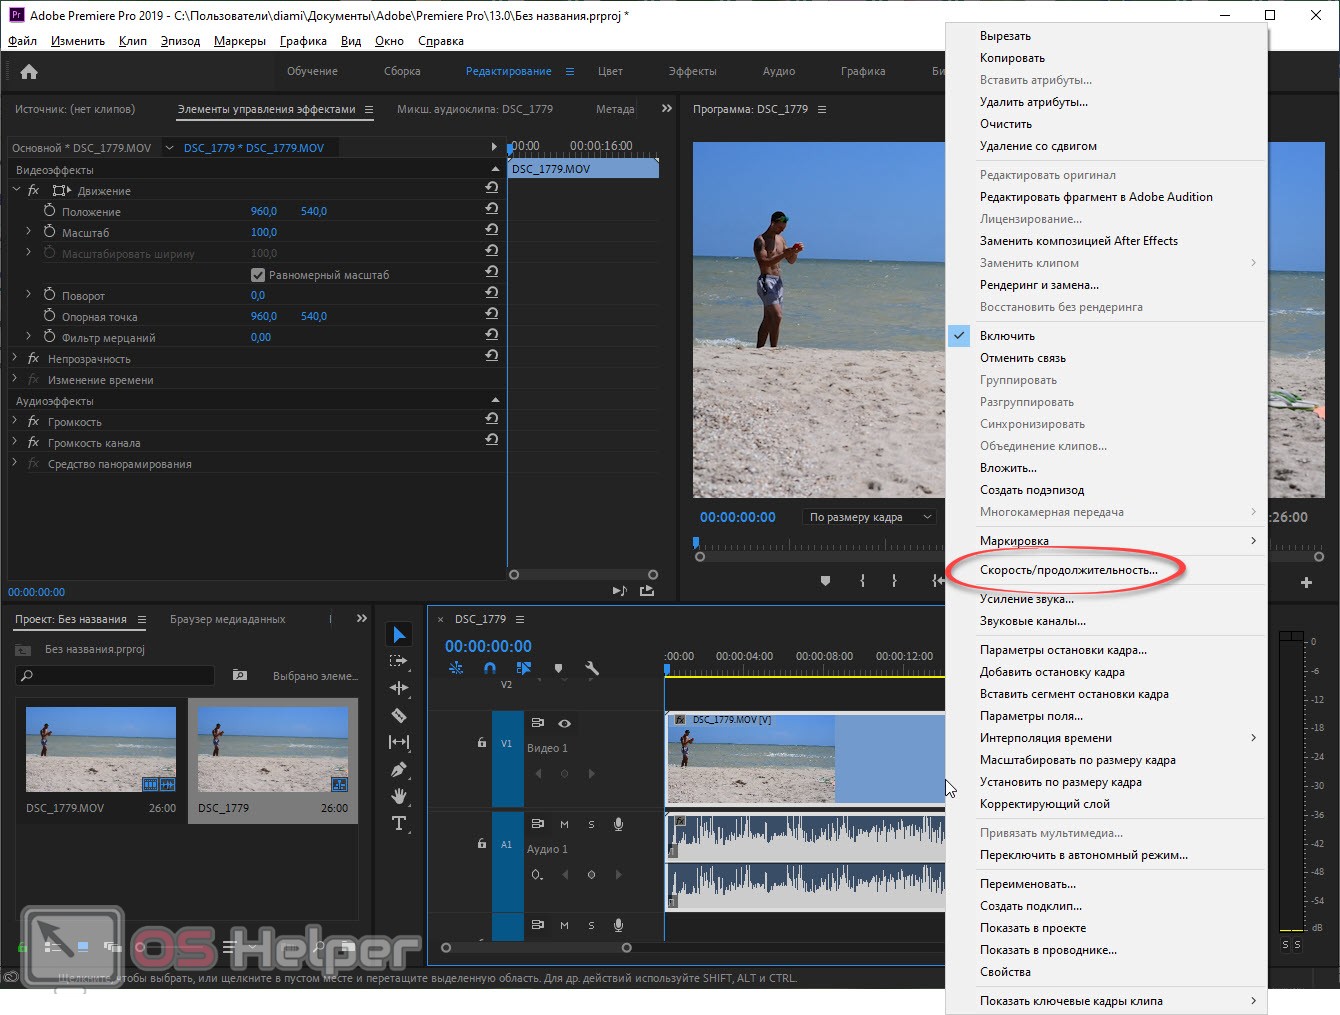
Task: Expand the Opacity effect section
Action: (x=15, y=358)
